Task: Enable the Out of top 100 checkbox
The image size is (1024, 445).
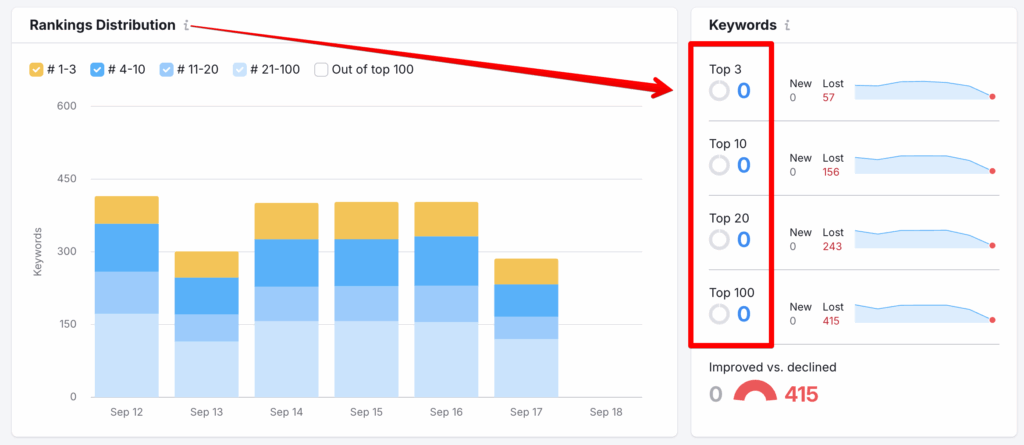Action: click(x=321, y=70)
